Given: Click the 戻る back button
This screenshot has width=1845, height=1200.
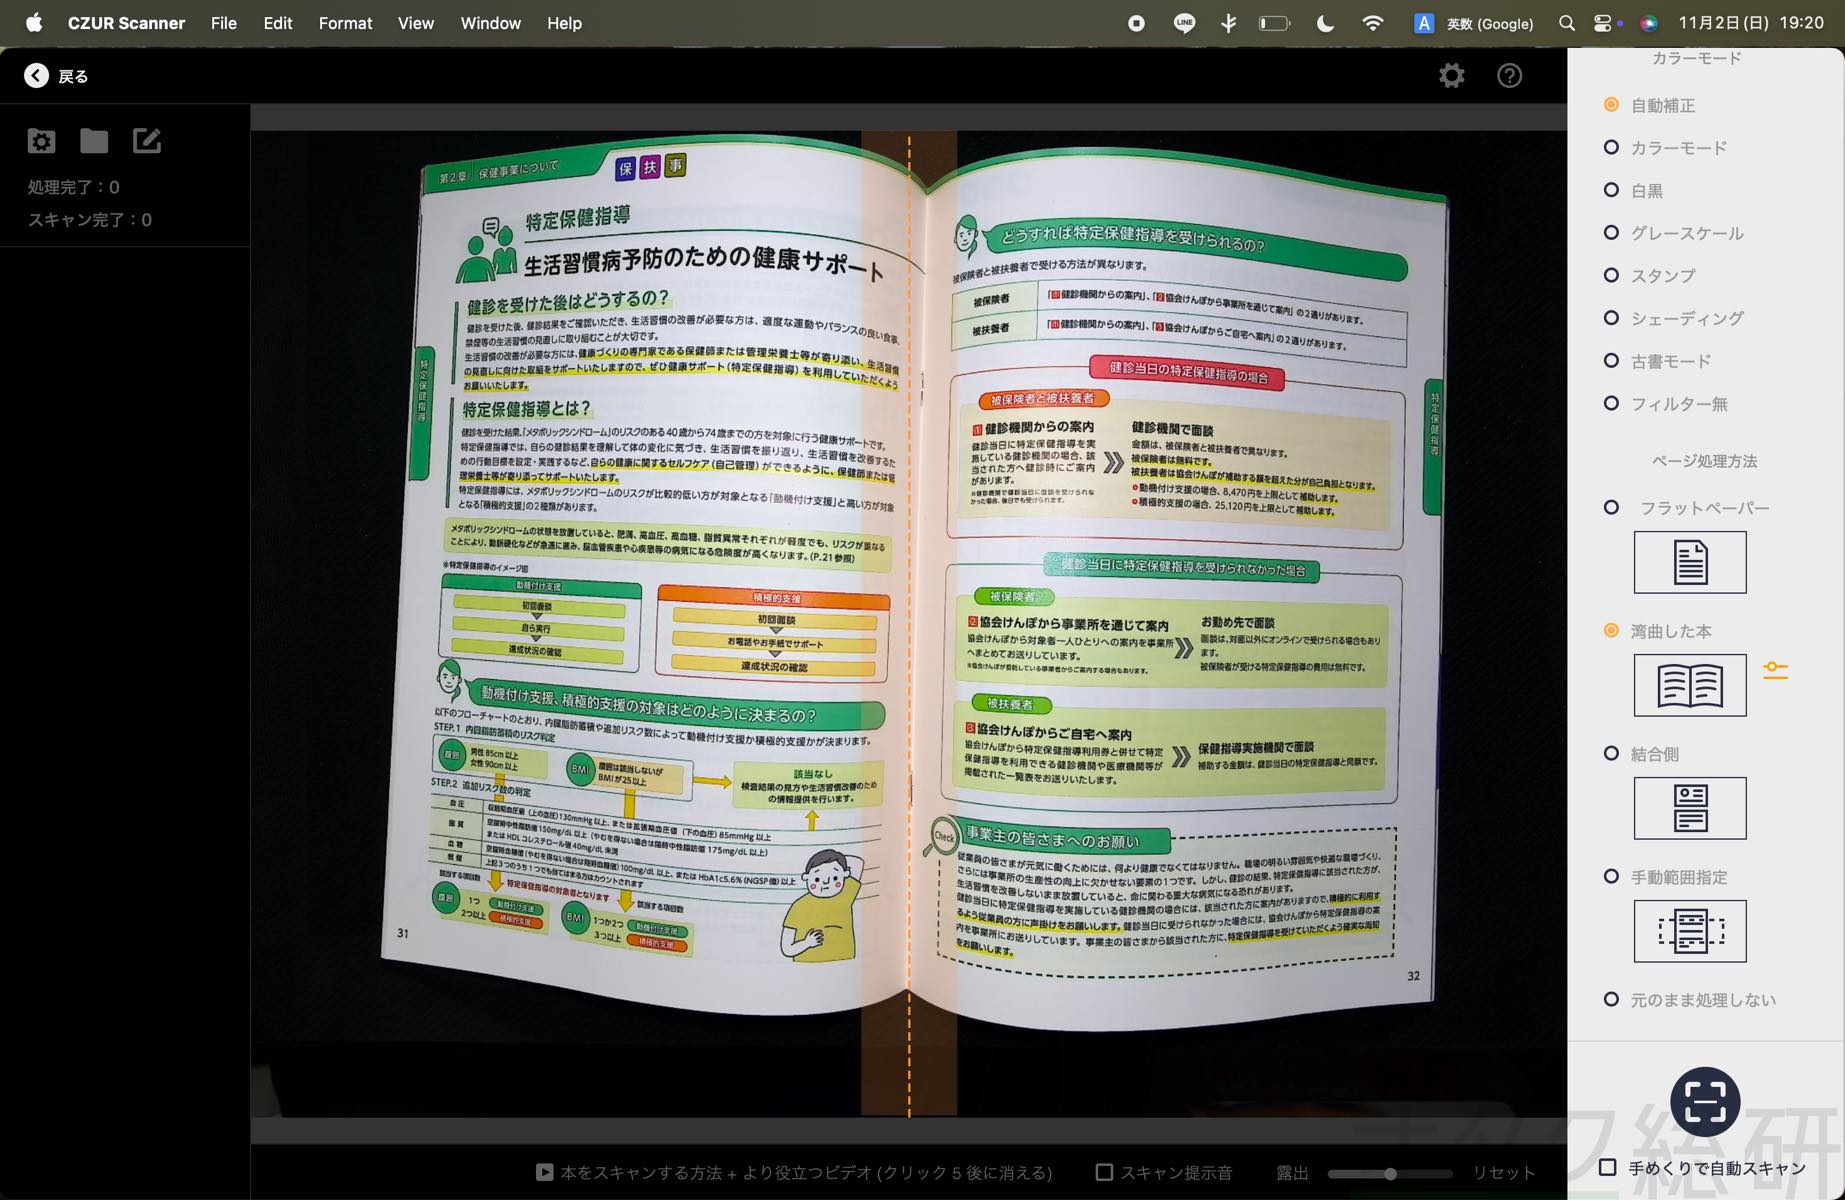Looking at the screenshot, I should click(57, 76).
